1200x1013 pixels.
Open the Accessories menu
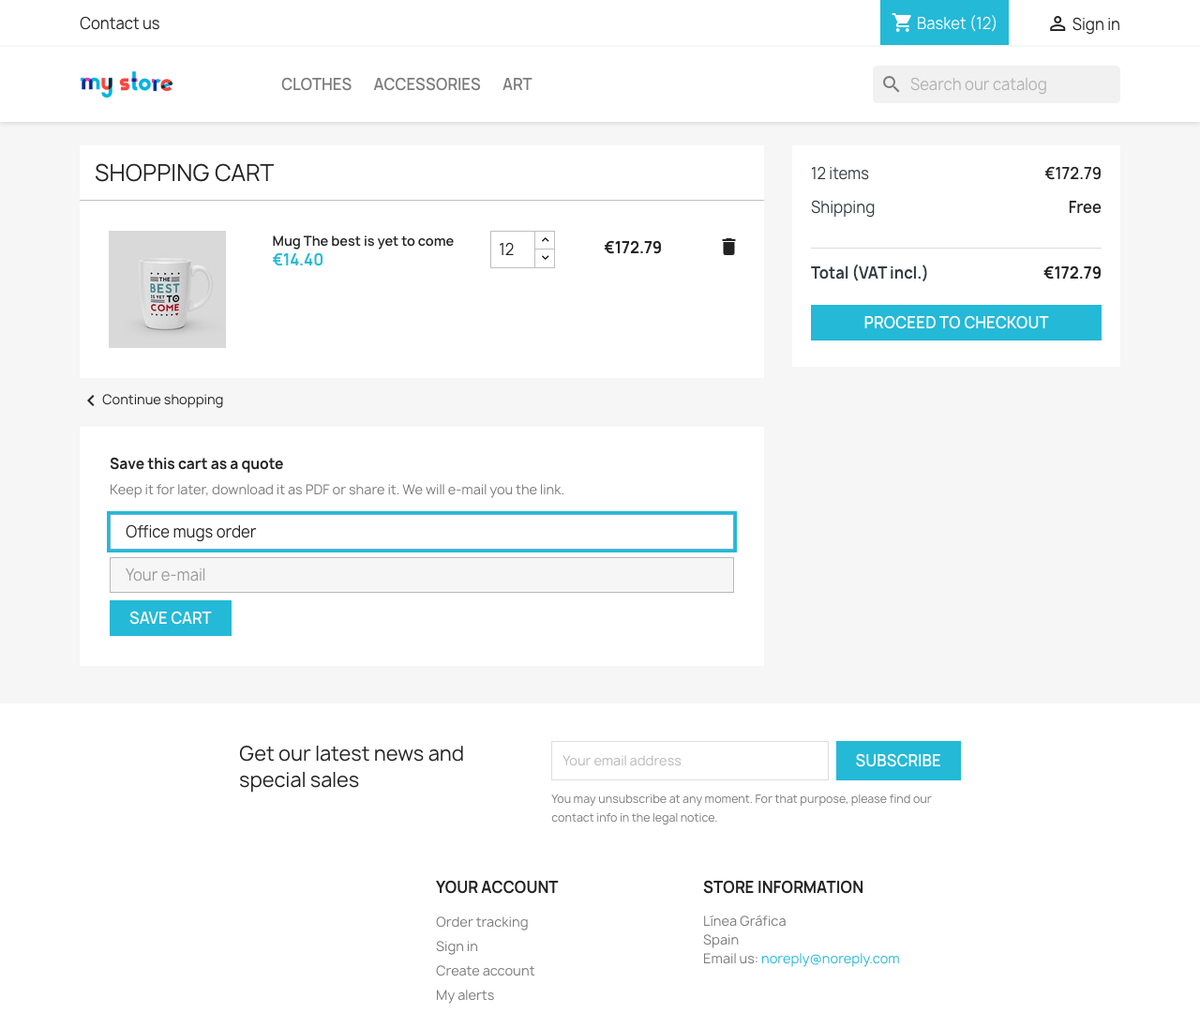pyautogui.click(x=427, y=84)
